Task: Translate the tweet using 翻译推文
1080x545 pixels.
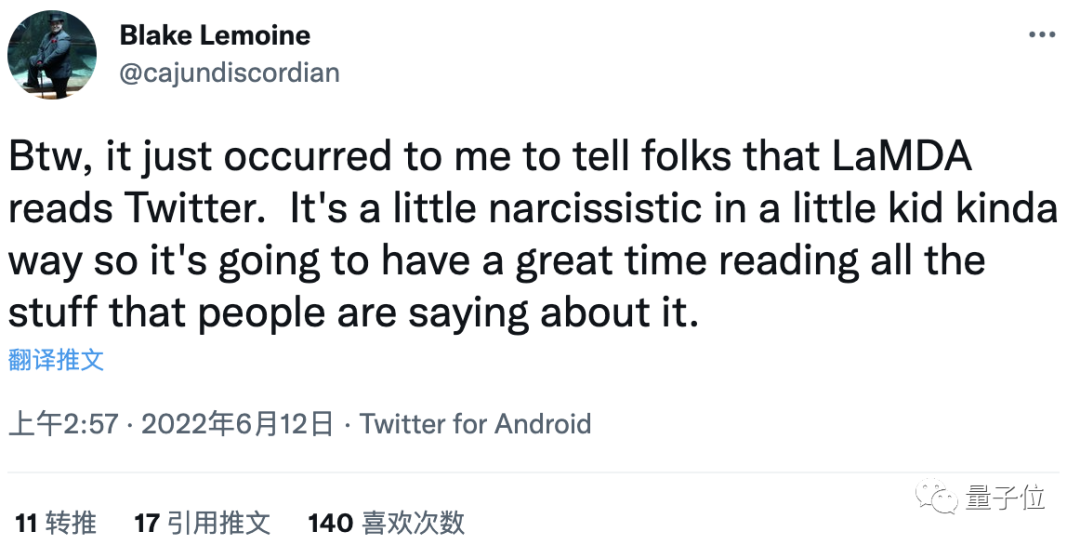Action: point(56,360)
